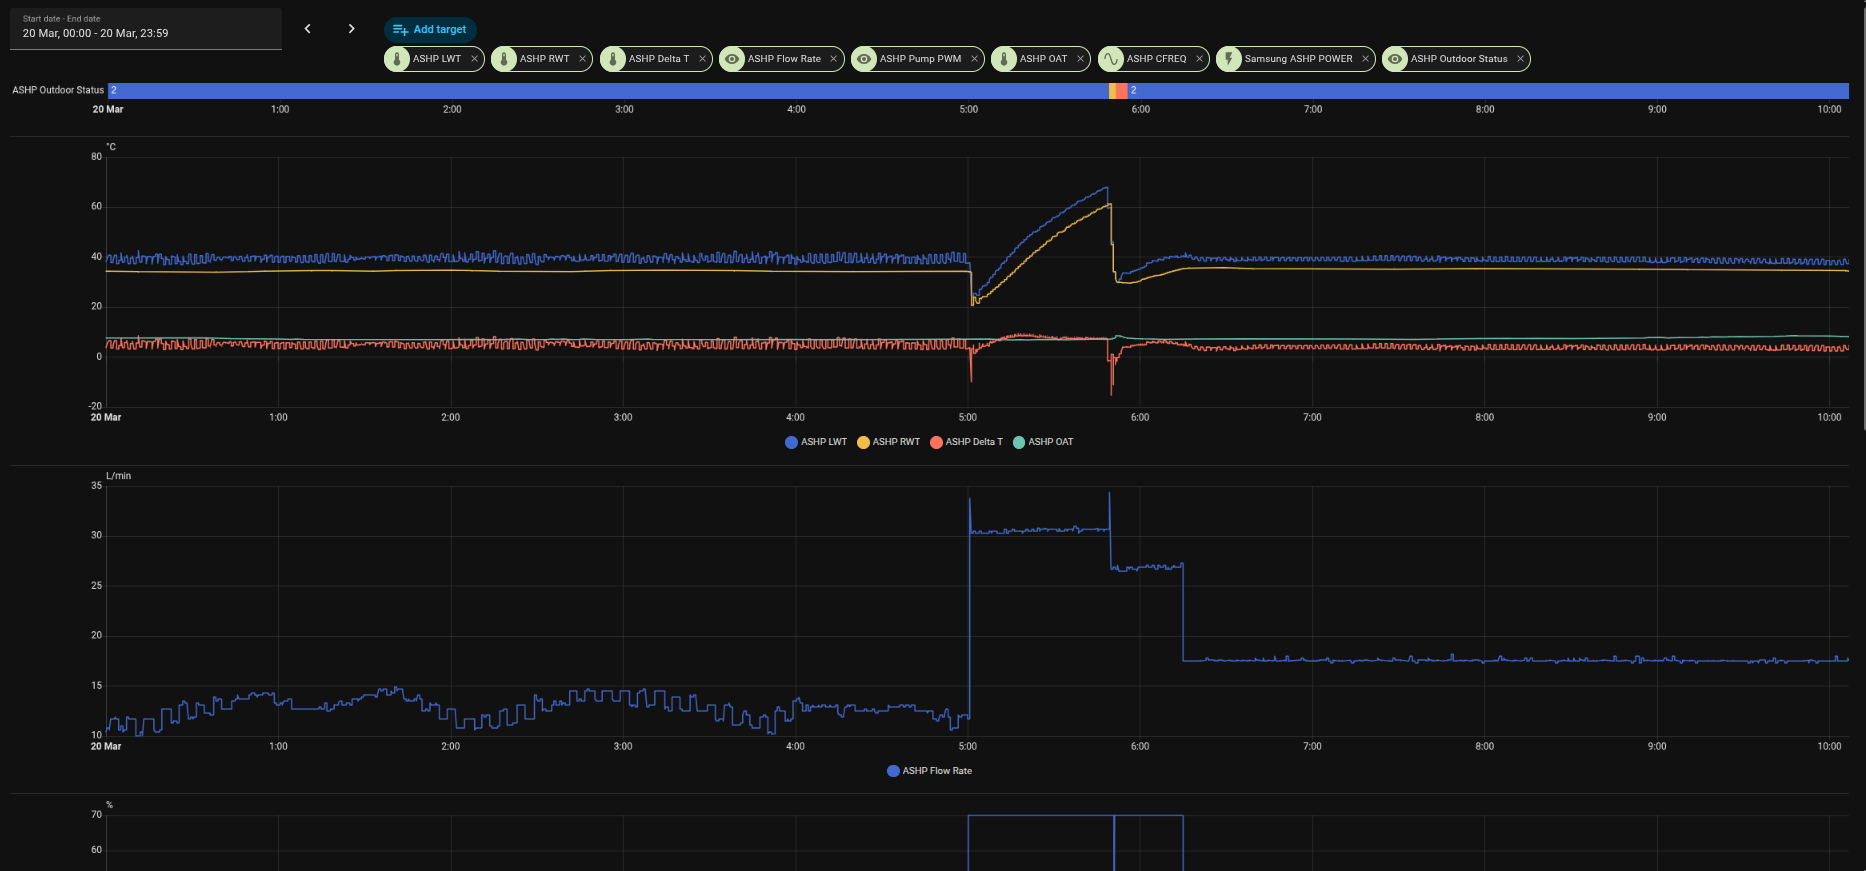Go to next date range with right chevron

coord(351,29)
